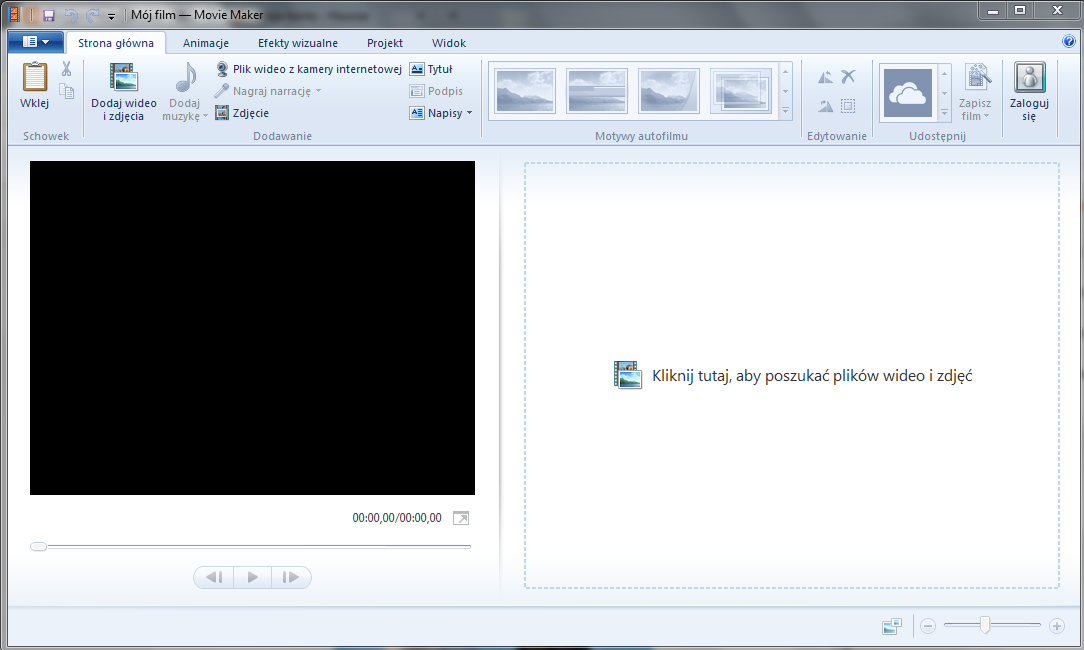Image resolution: width=1084 pixels, height=650 pixels.
Task: Click the Wklej (Paste) clipboard icon
Action: point(35,77)
